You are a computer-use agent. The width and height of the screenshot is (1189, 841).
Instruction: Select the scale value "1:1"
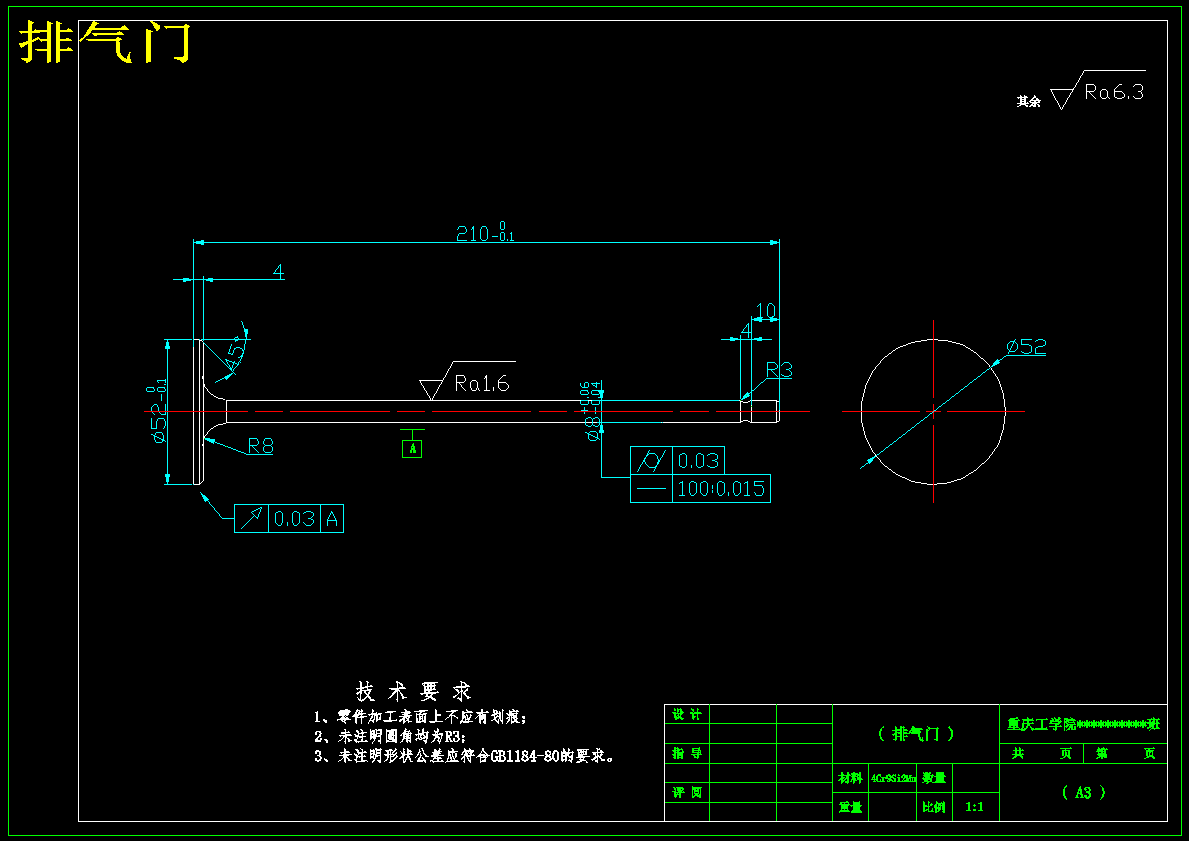click(974, 807)
